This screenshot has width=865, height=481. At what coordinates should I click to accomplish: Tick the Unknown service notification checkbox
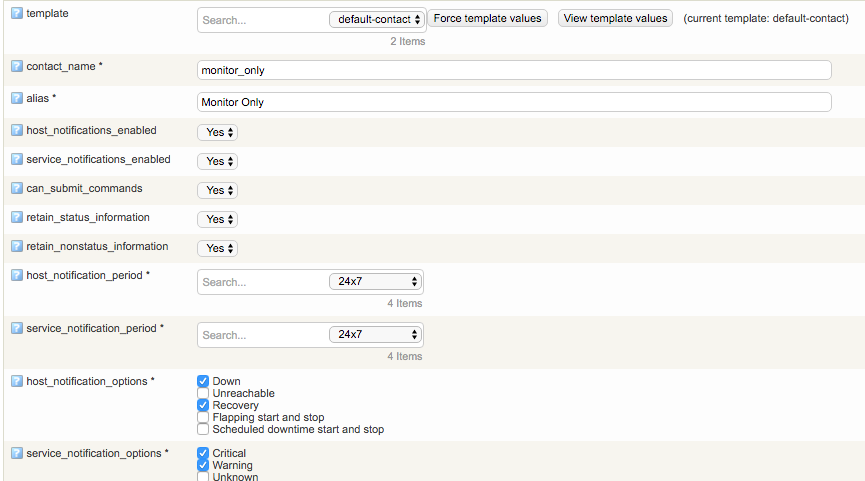[x=203, y=477]
